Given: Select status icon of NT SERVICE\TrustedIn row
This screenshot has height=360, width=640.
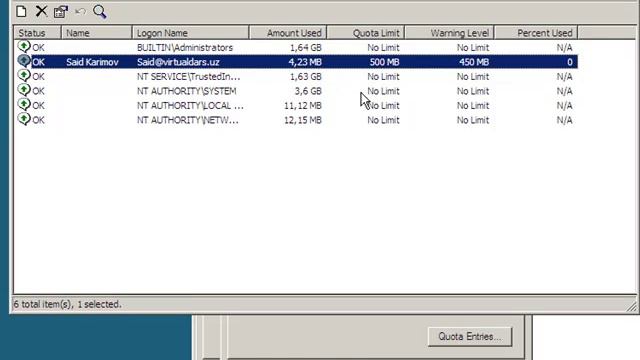Looking at the screenshot, I should click(24, 76).
